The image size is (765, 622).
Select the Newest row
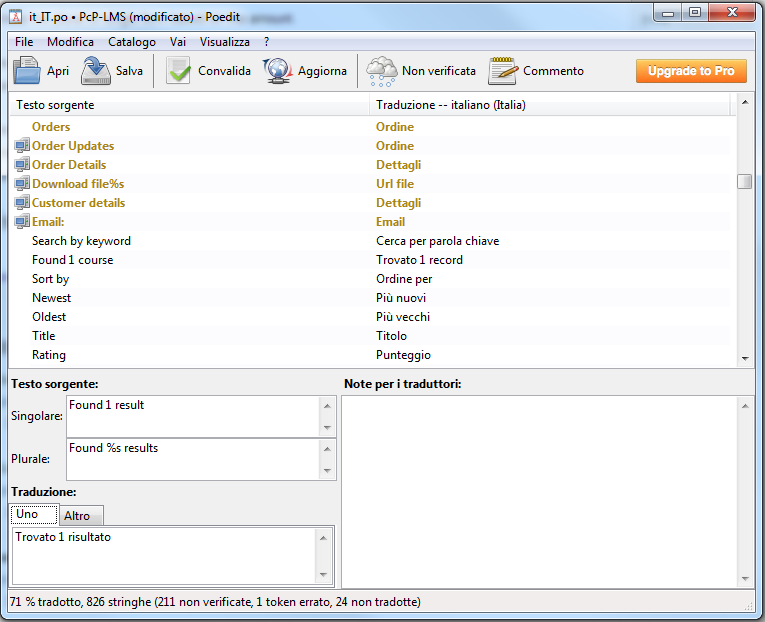[372, 298]
